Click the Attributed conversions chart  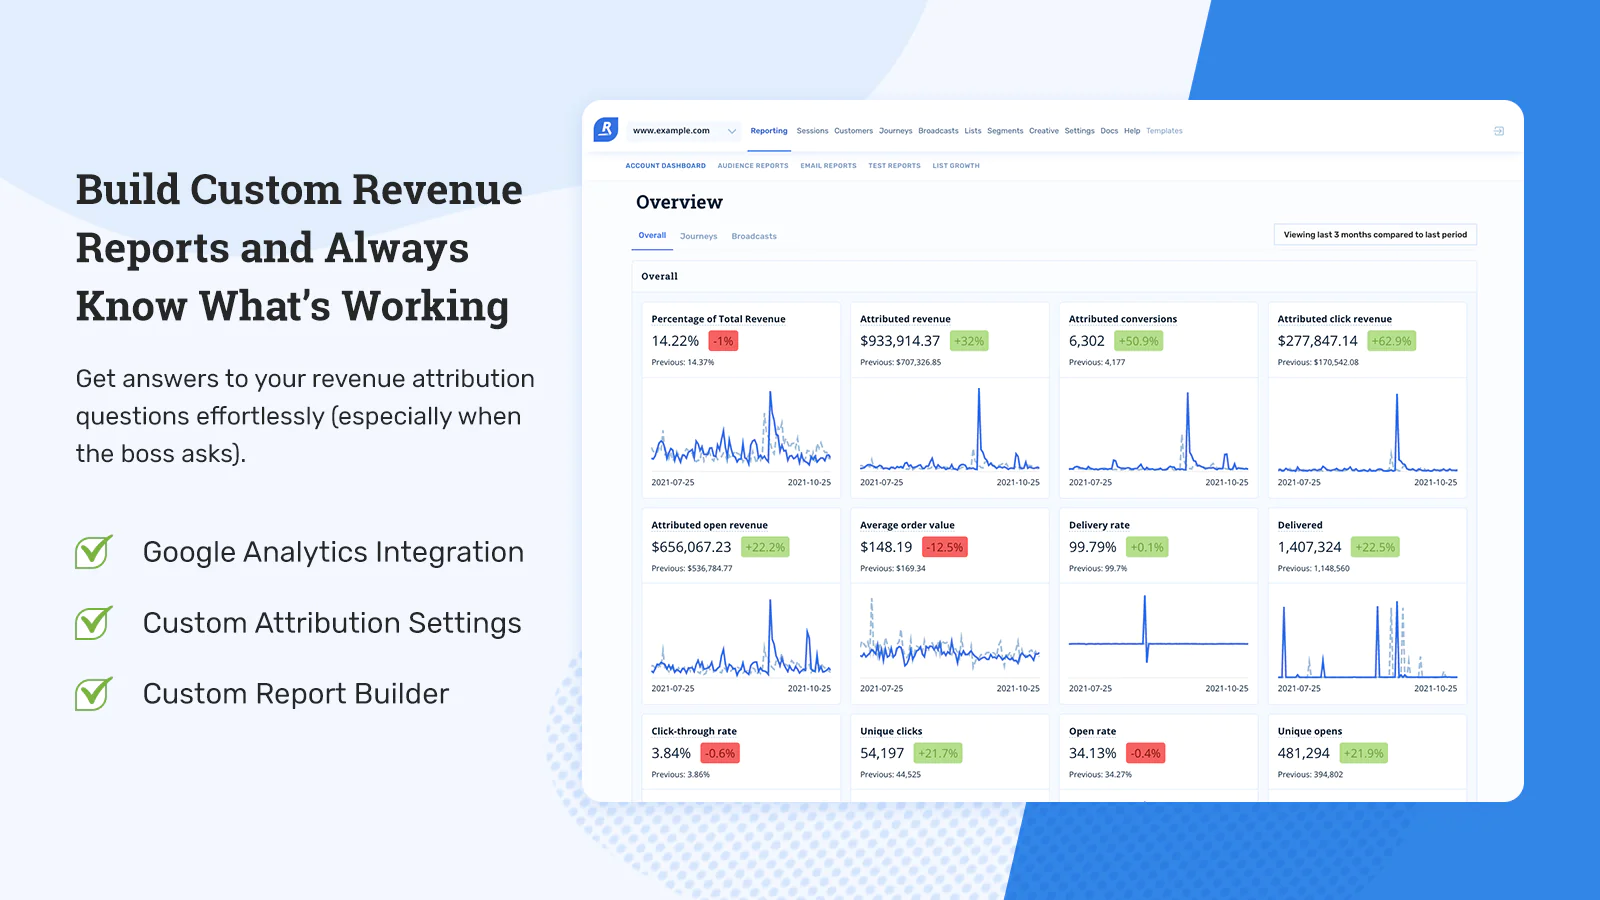point(1158,429)
